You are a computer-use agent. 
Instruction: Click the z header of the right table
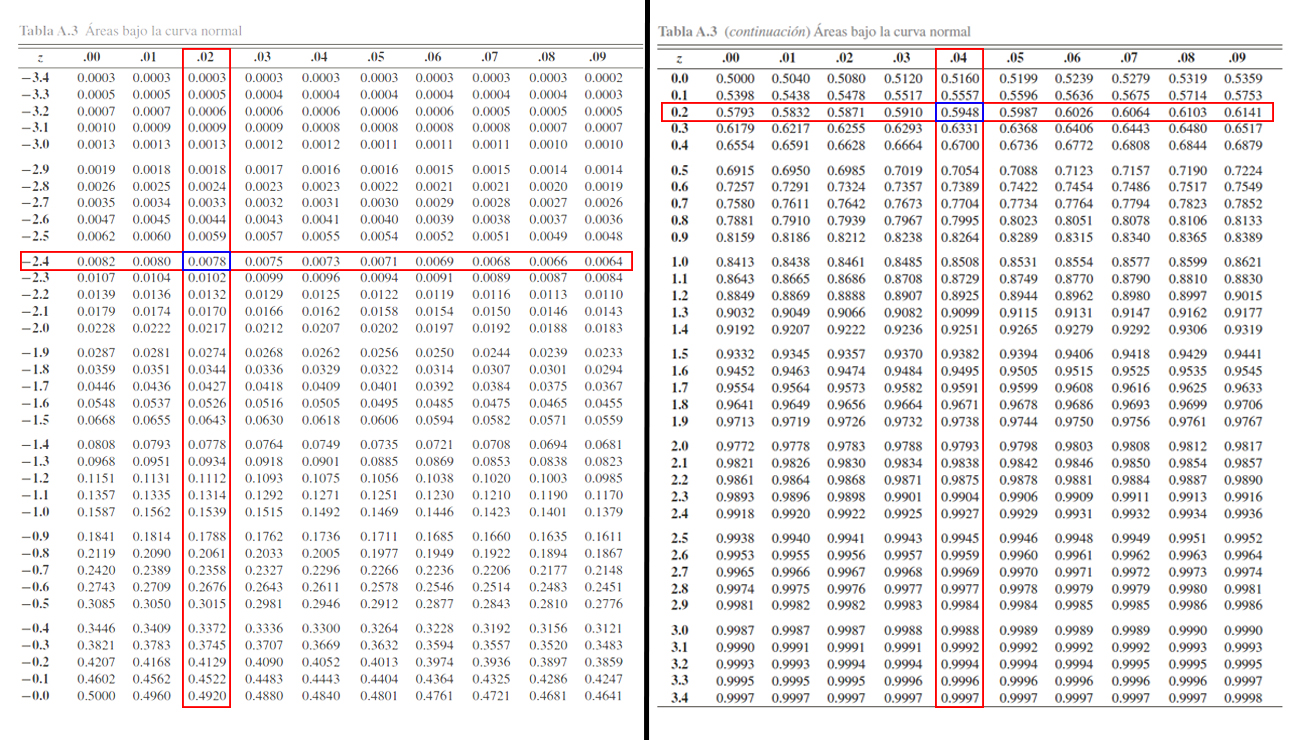point(680,60)
